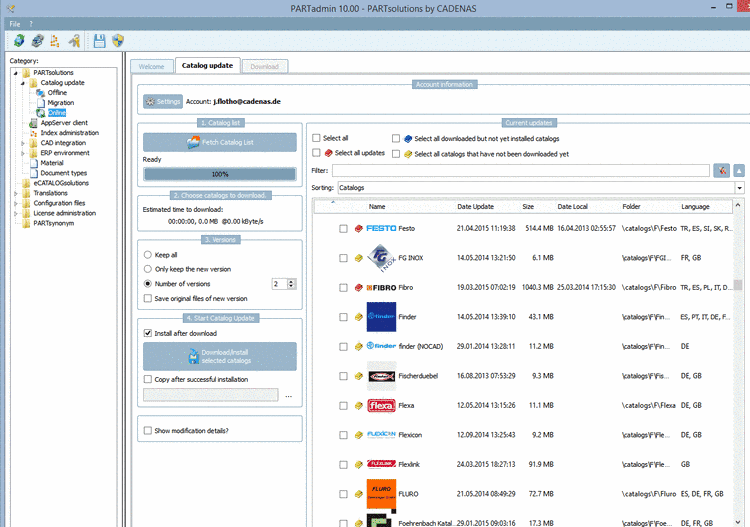Uncheck Install after download
750x527 pixels.
pos(148,333)
